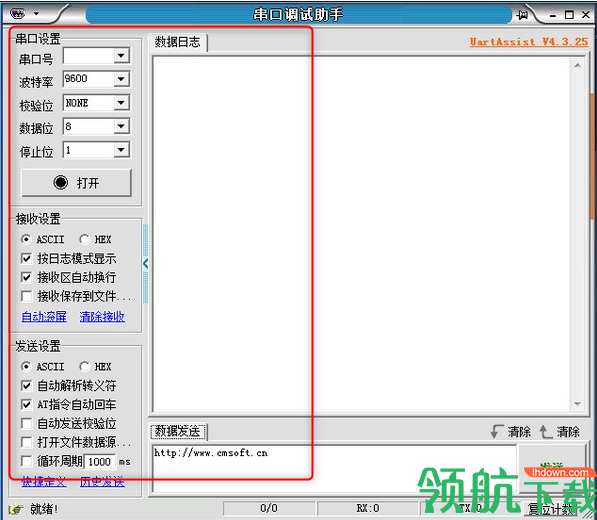The width and height of the screenshot is (597, 520).
Task: Toggle 自动解析转义符 checkbox
Action: [x=26, y=386]
